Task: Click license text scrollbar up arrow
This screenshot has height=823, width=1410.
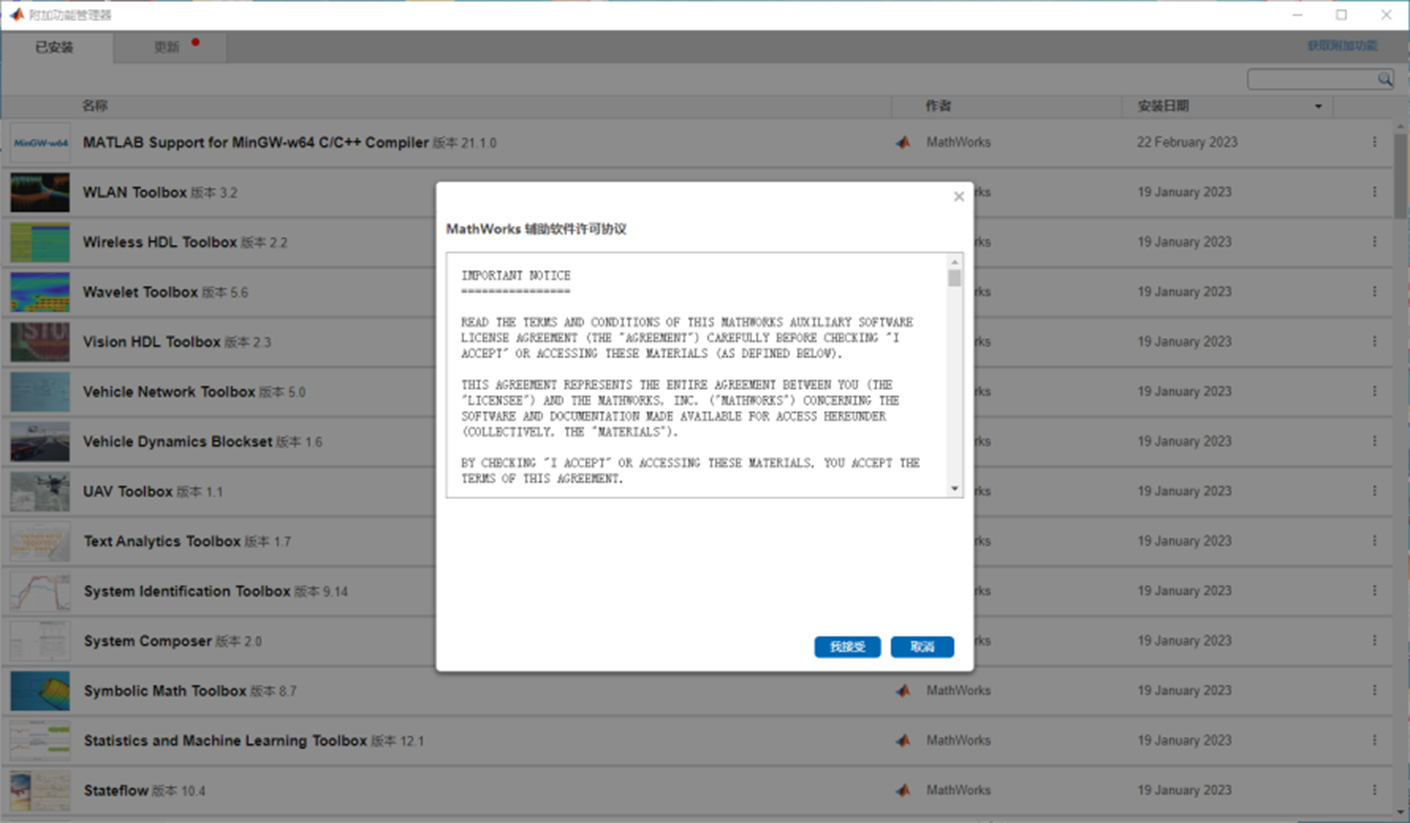Action: point(955,261)
